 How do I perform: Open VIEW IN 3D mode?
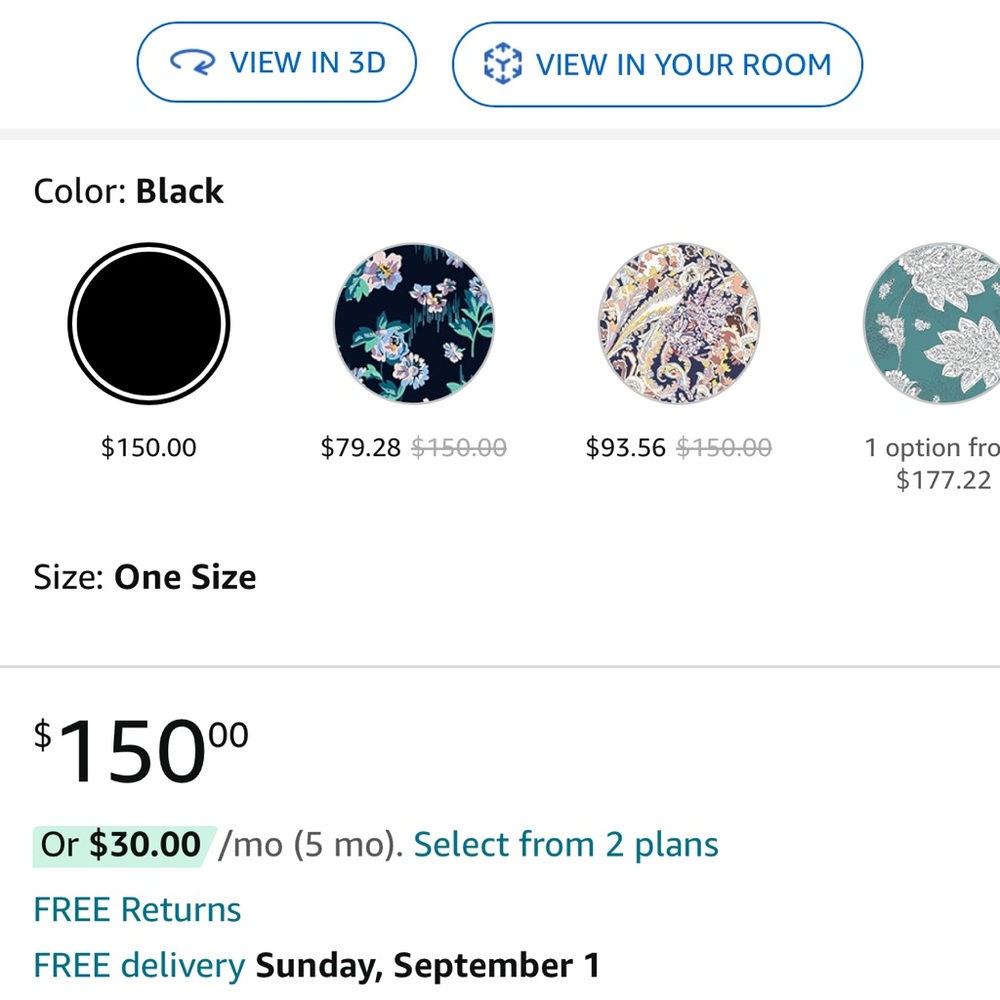[x=277, y=62]
